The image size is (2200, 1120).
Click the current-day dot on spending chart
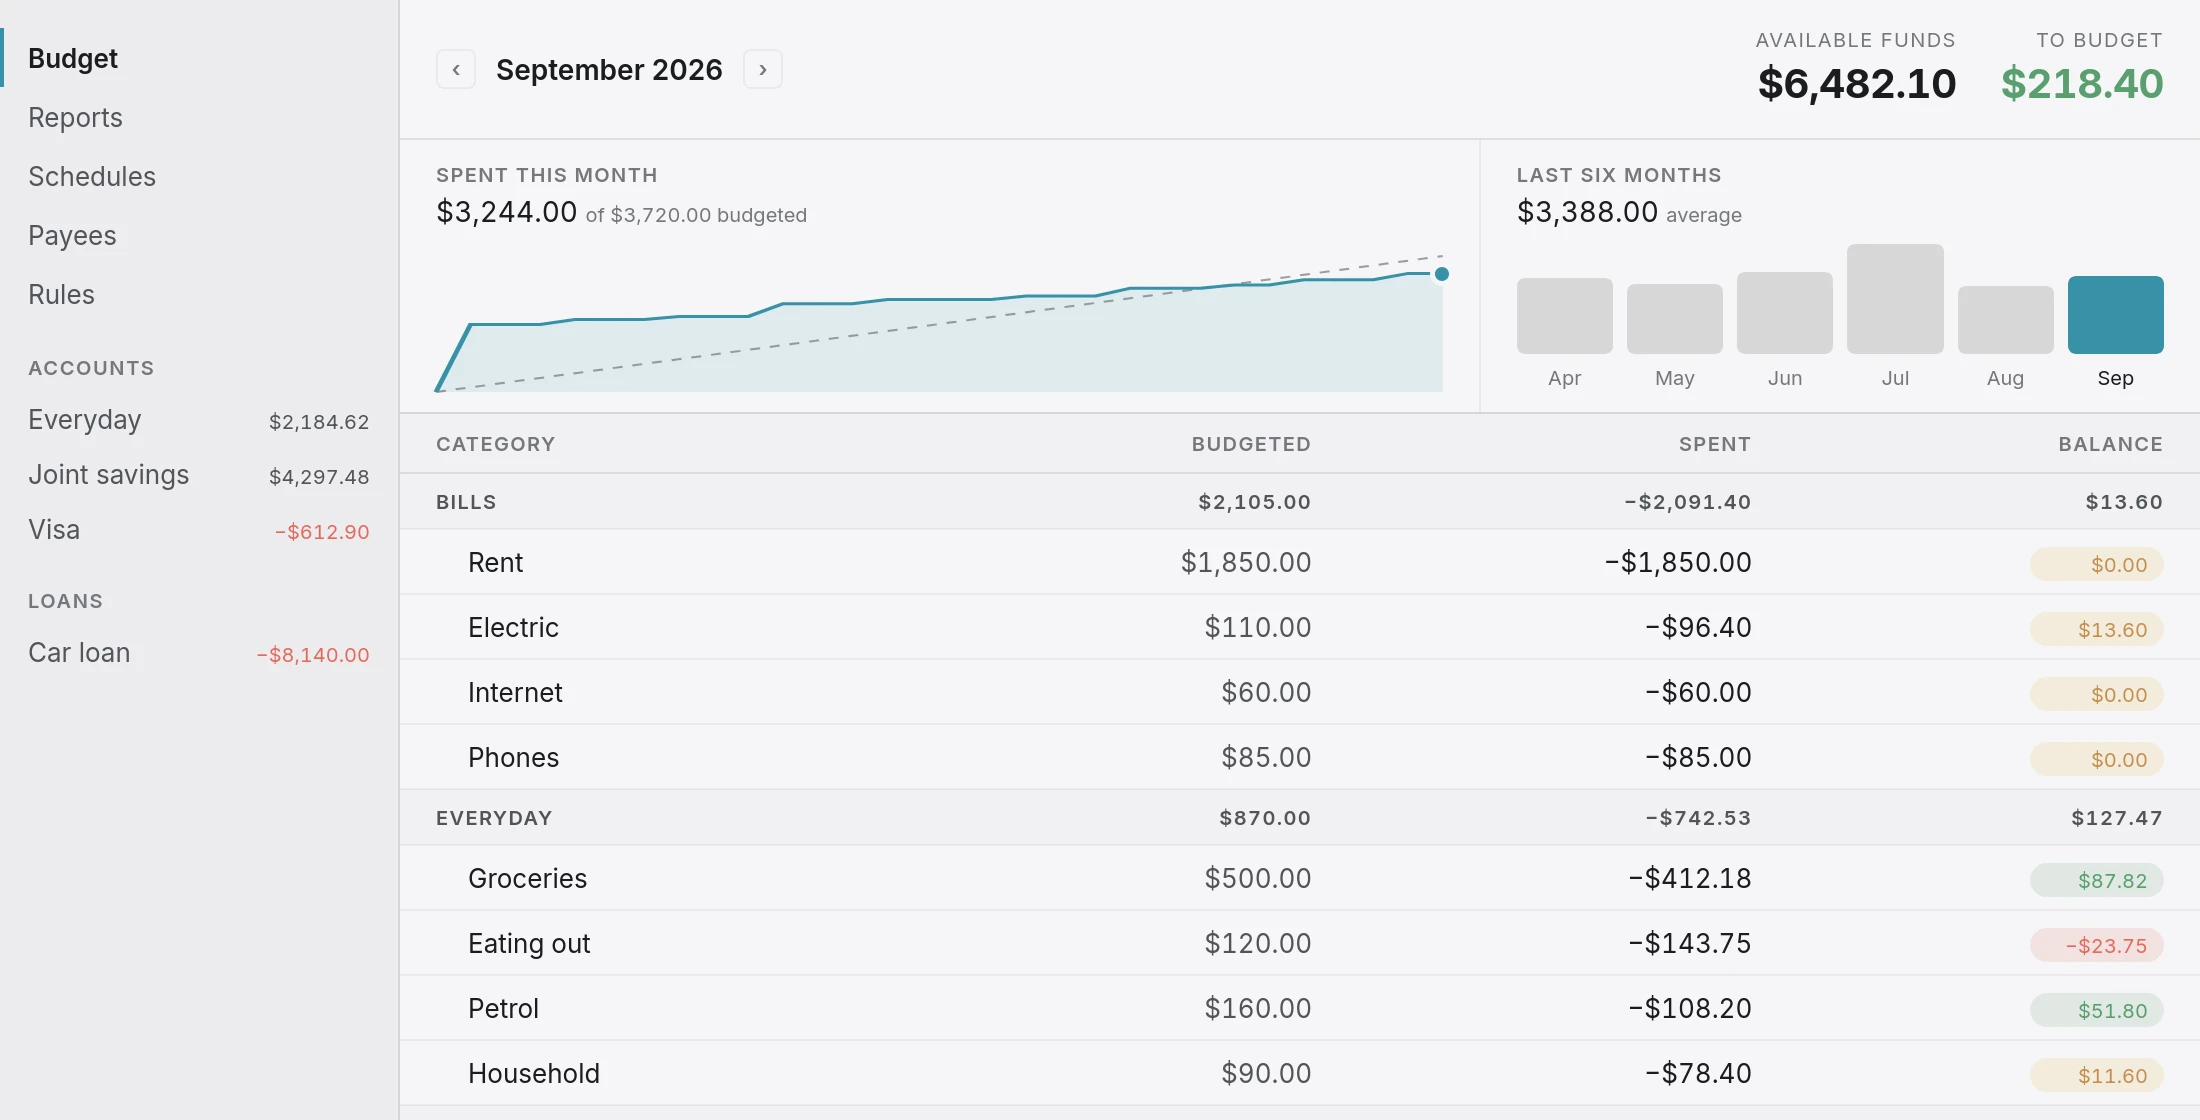[1442, 274]
